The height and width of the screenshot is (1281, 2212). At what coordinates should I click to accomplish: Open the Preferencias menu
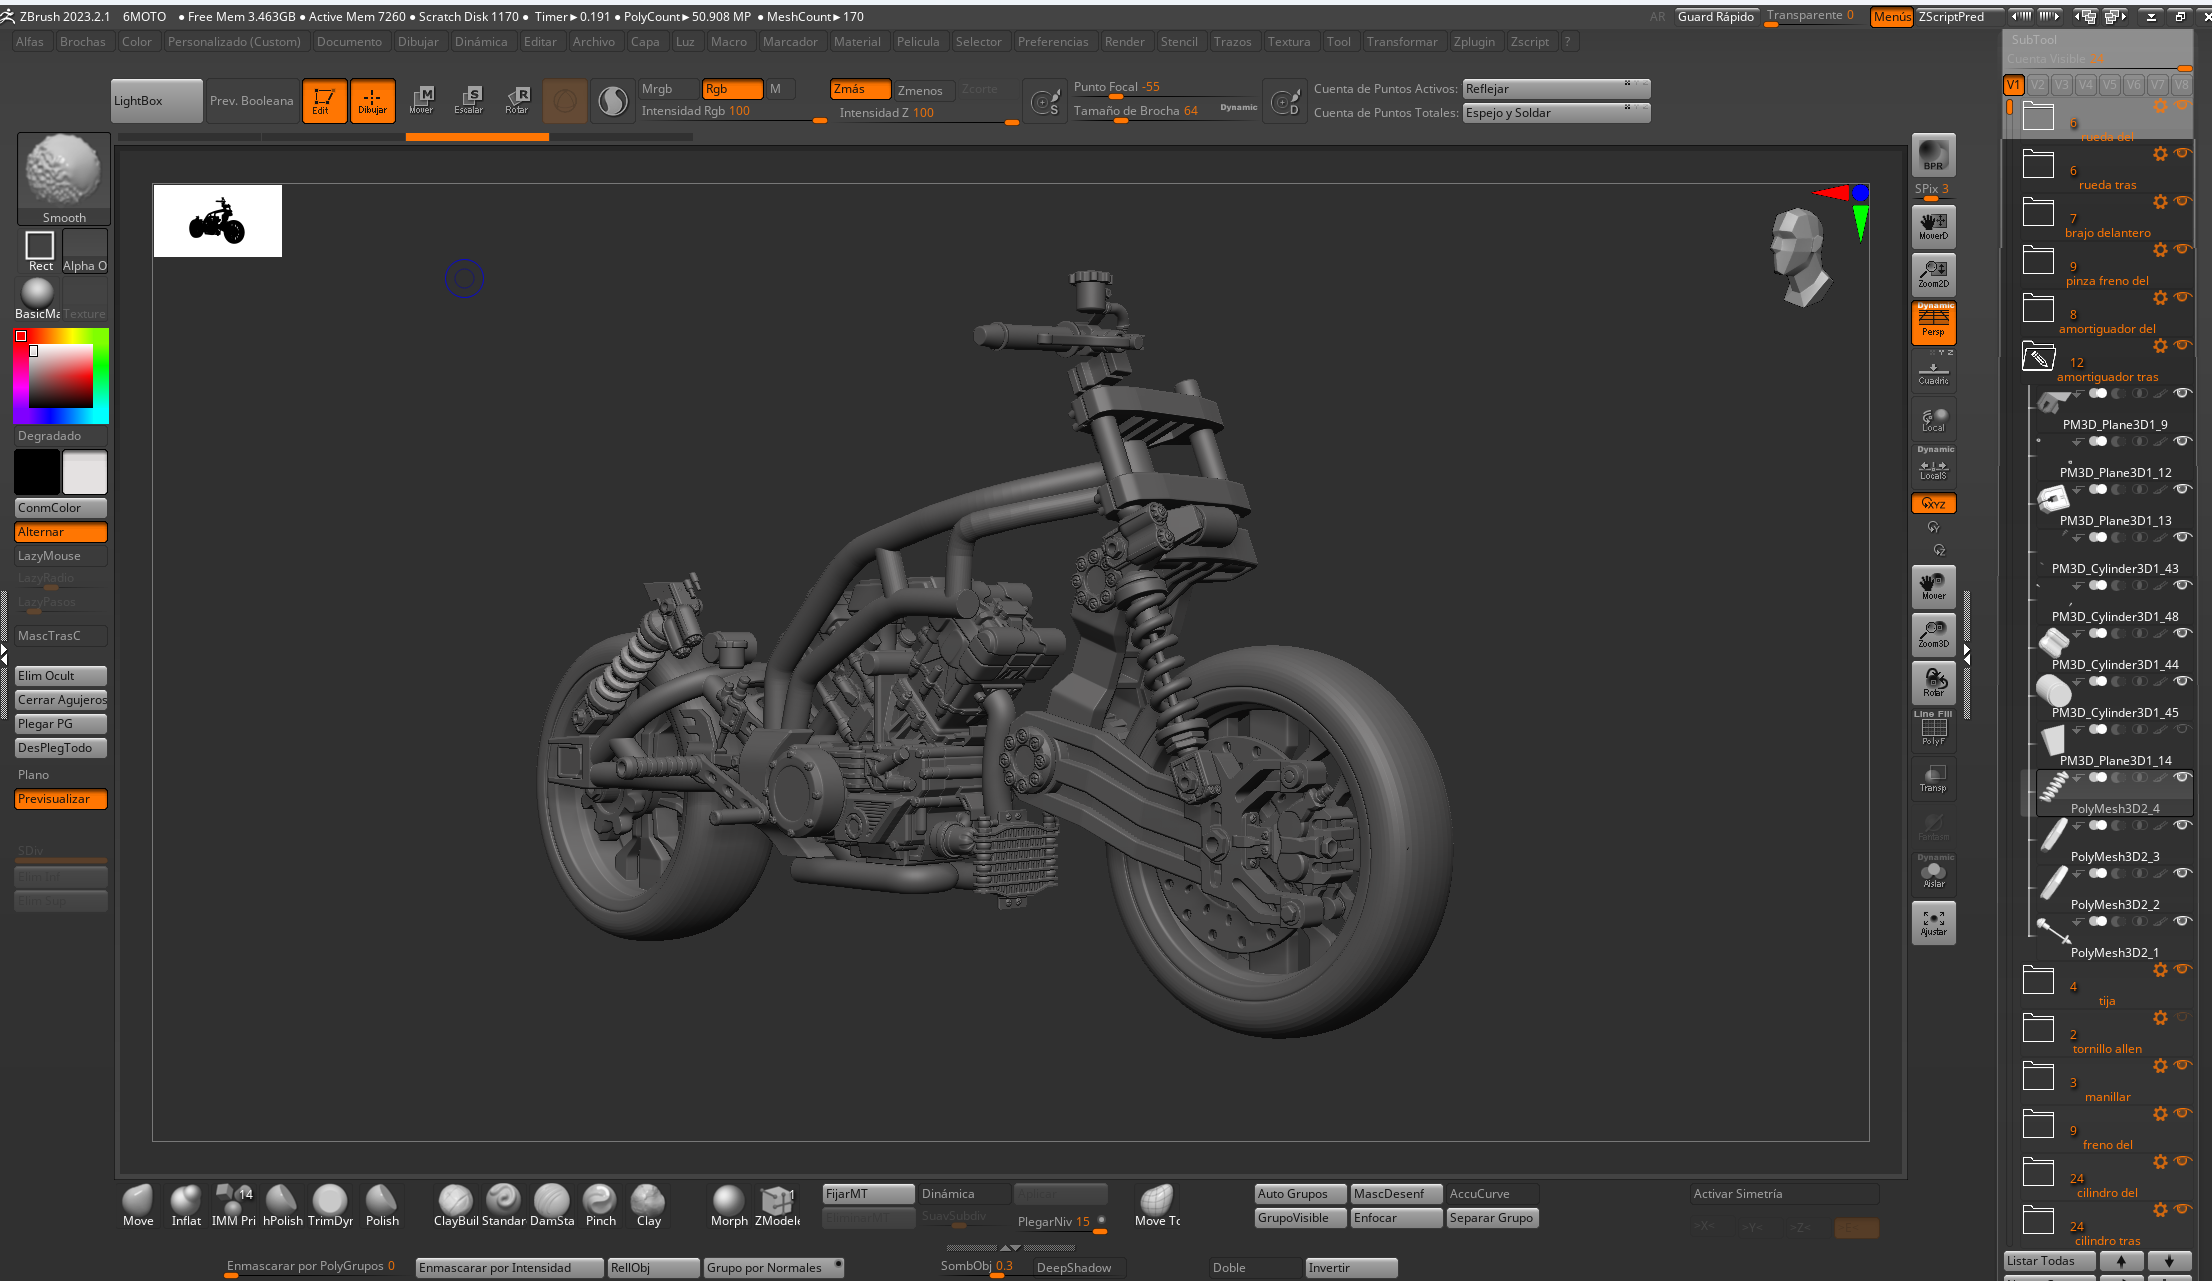(x=1052, y=42)
